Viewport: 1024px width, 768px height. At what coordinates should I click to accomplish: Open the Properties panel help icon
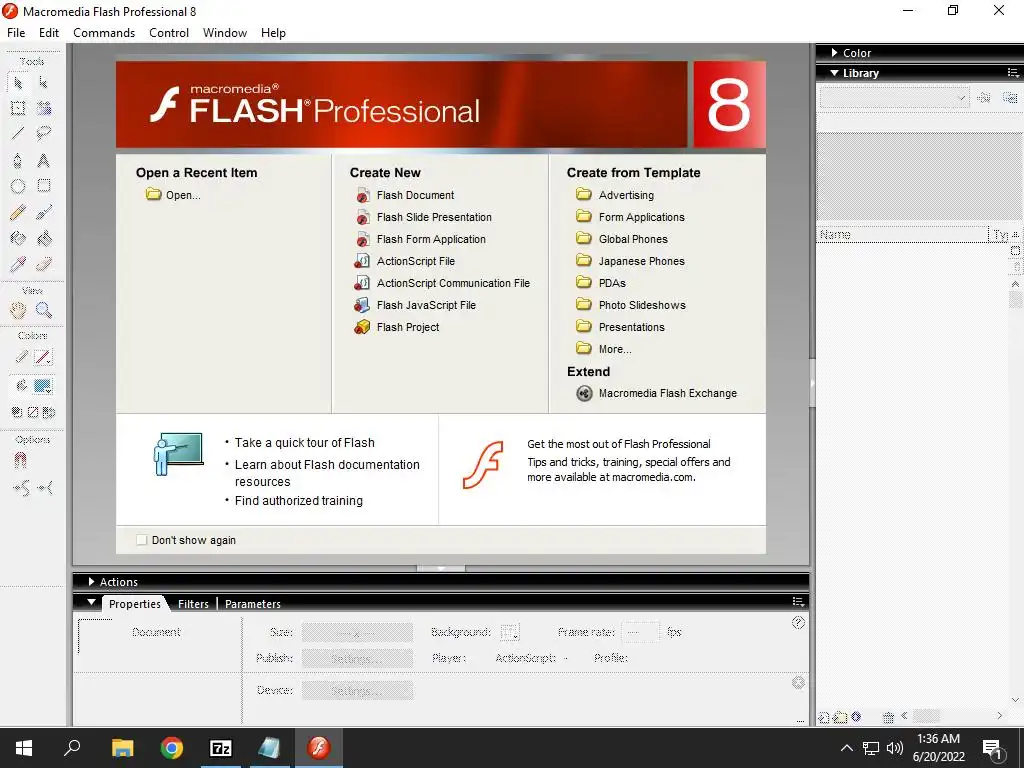(798, 622)
